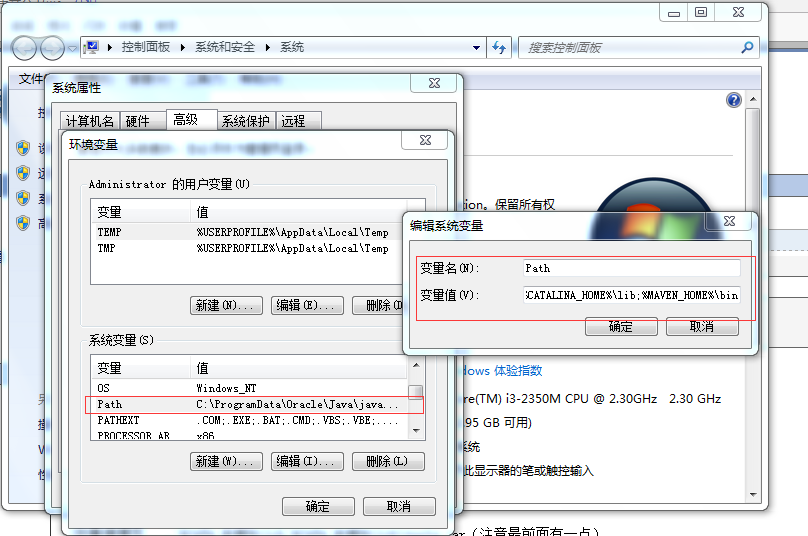Click 编辑(E) under user variables
The height and width of the screenshot is (536, 808).
(x=307, y=306)
